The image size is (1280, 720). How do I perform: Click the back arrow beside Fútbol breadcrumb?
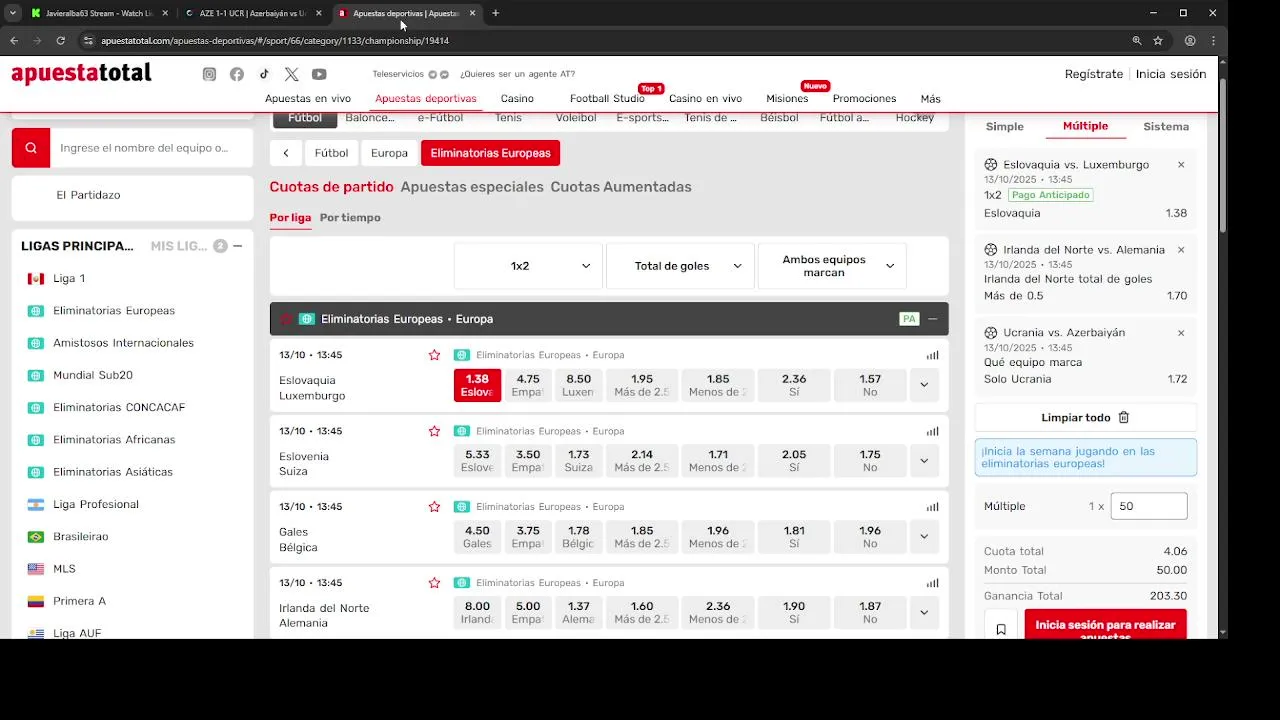click(x=286, y=153)
